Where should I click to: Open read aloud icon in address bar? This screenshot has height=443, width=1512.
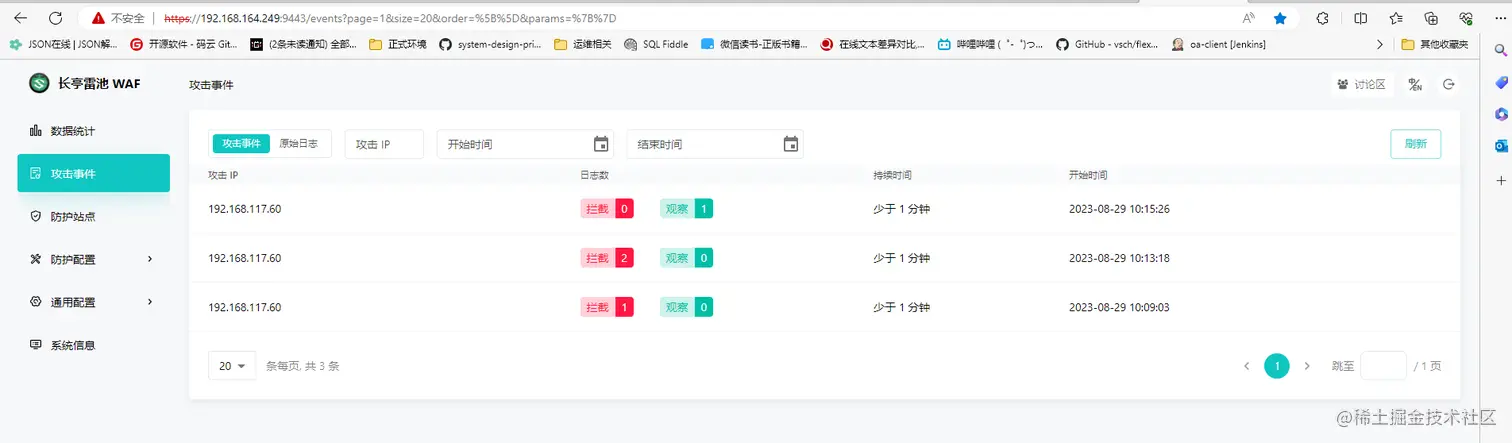click(x=1249, y=18)
